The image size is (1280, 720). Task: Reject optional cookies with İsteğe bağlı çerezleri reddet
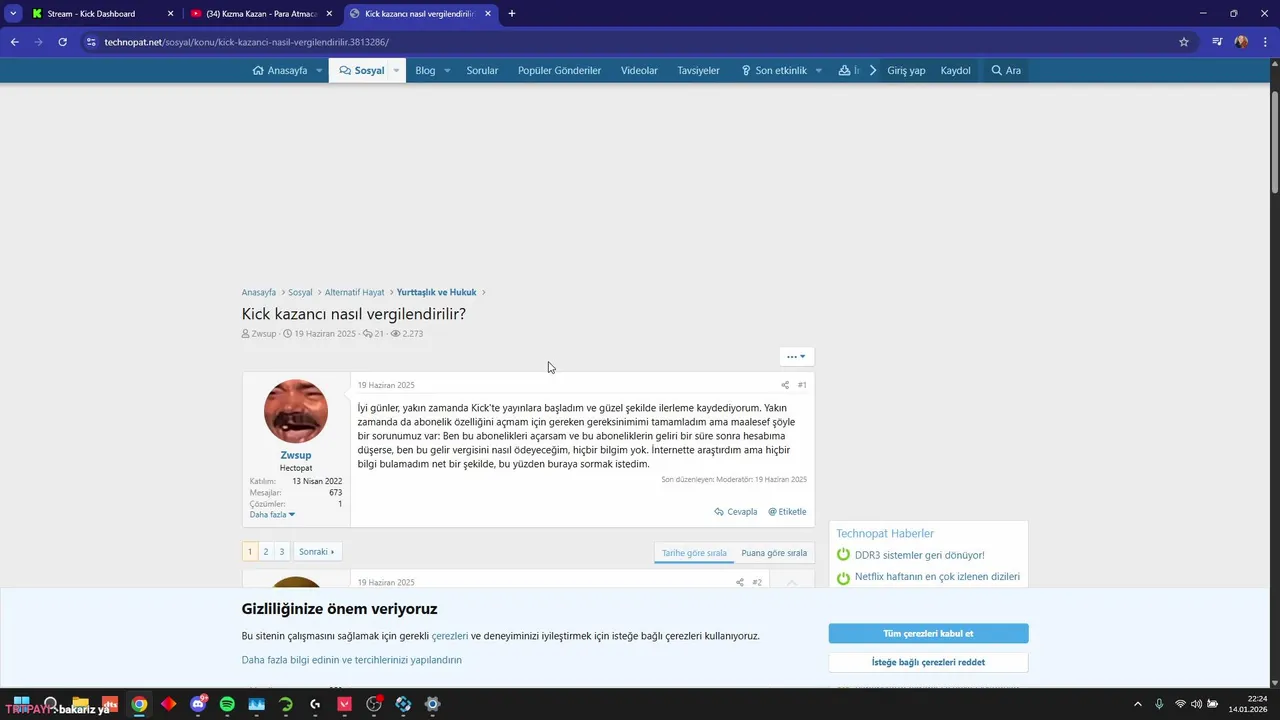coord(928,662)
